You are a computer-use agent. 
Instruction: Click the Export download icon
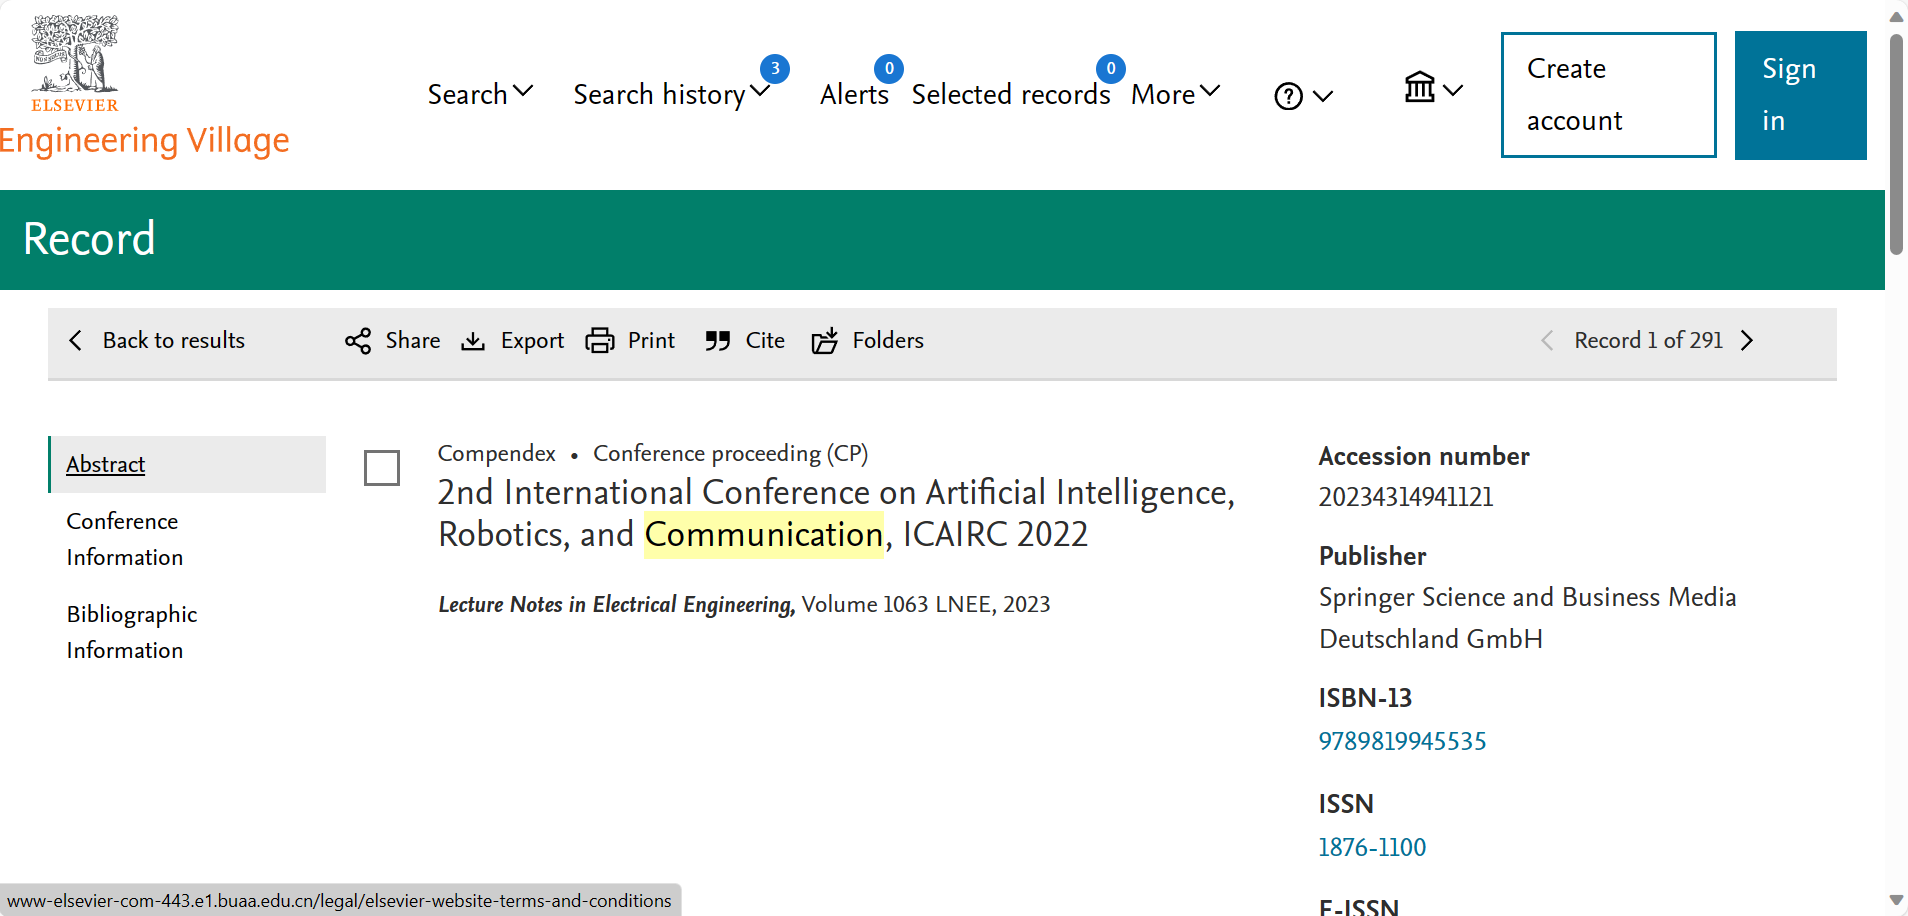pyautogui.click(x=473, y=341)
